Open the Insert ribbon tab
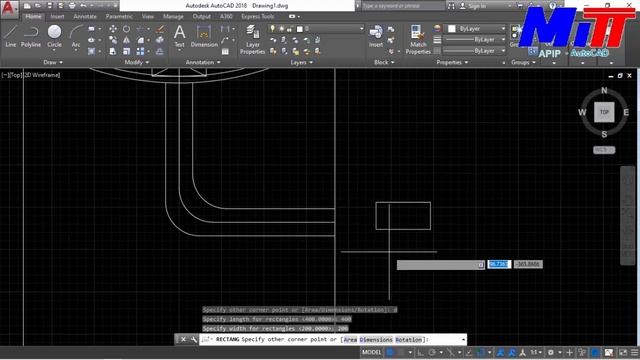 [58, 16]
